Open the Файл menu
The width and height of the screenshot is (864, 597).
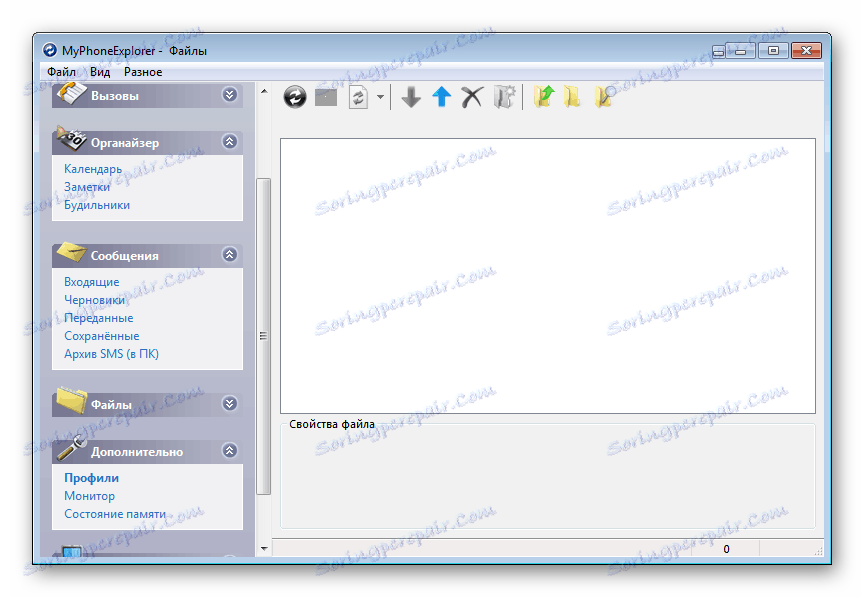(x=61, y=72)
